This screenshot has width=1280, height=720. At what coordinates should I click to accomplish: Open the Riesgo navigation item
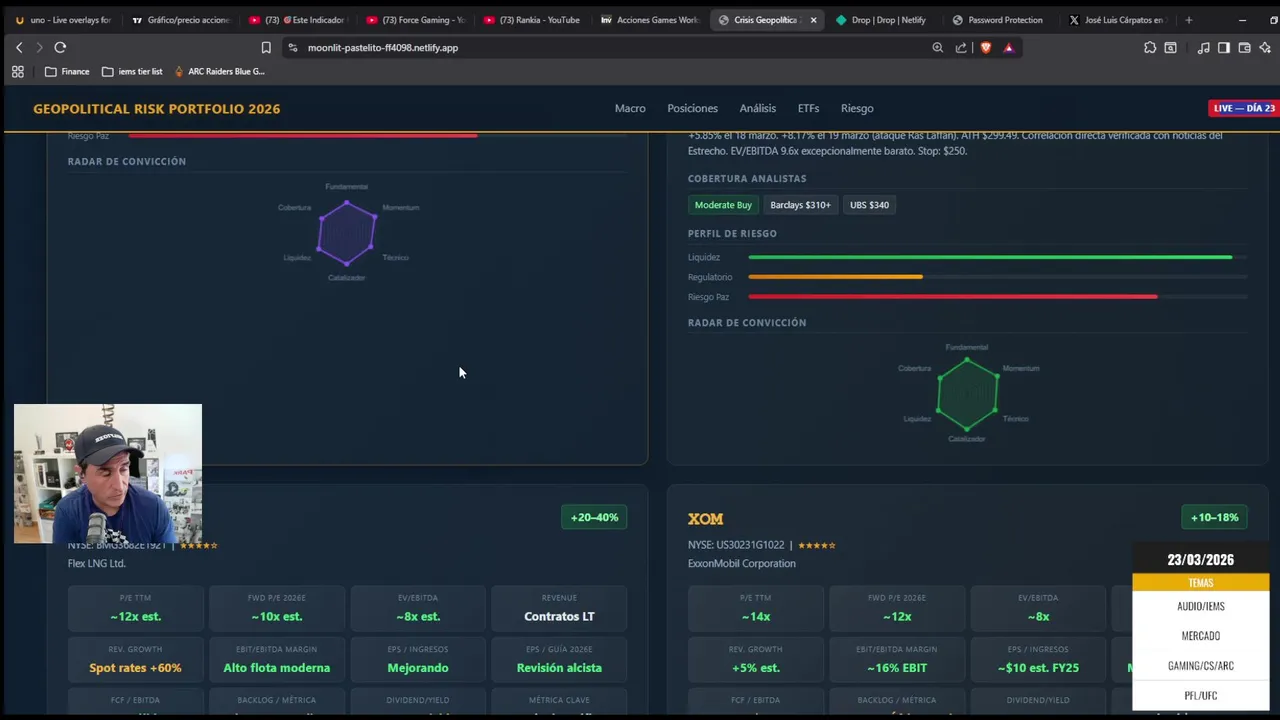[857, 108]
